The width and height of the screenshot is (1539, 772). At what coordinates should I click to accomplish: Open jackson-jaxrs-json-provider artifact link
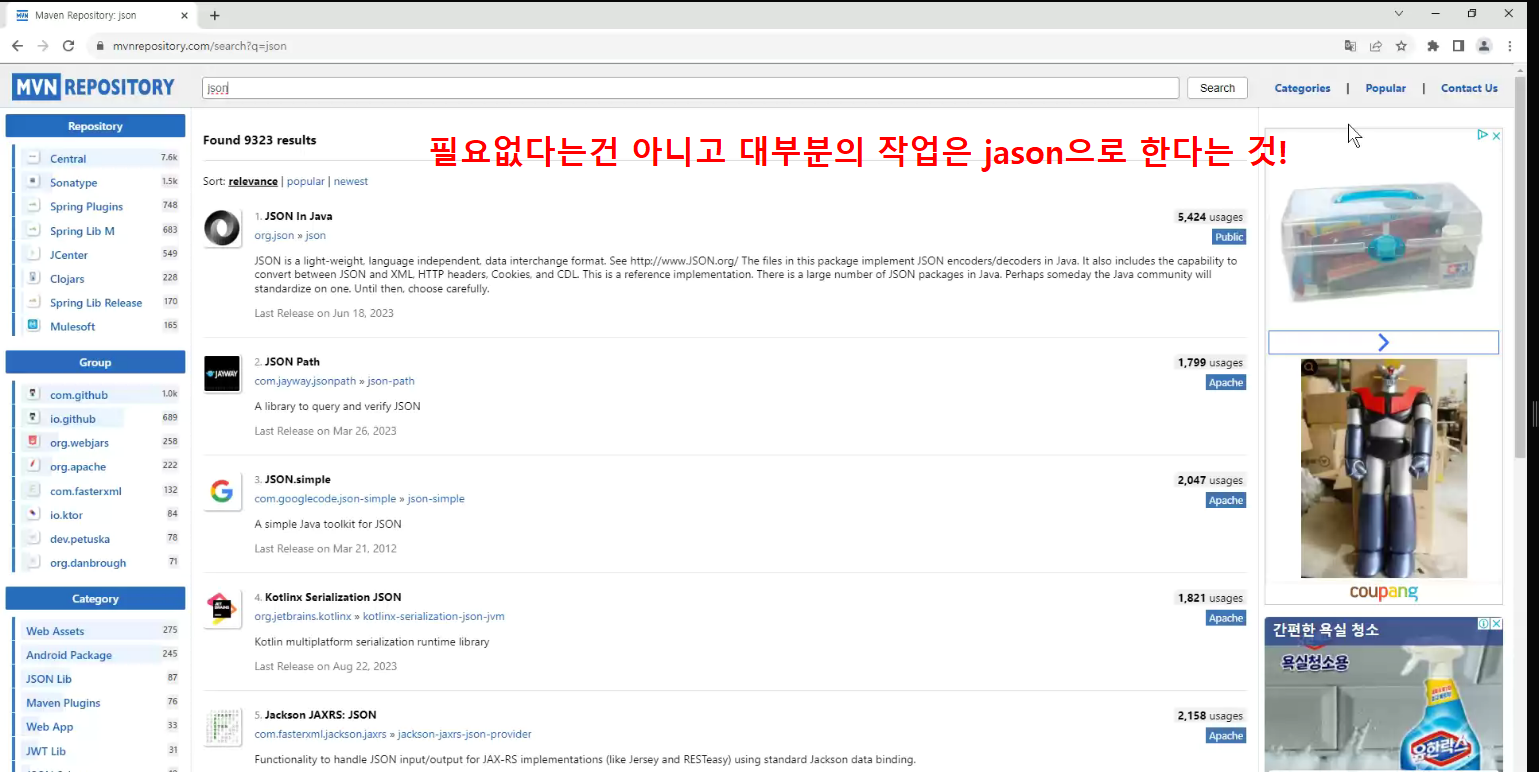(465, 734)
